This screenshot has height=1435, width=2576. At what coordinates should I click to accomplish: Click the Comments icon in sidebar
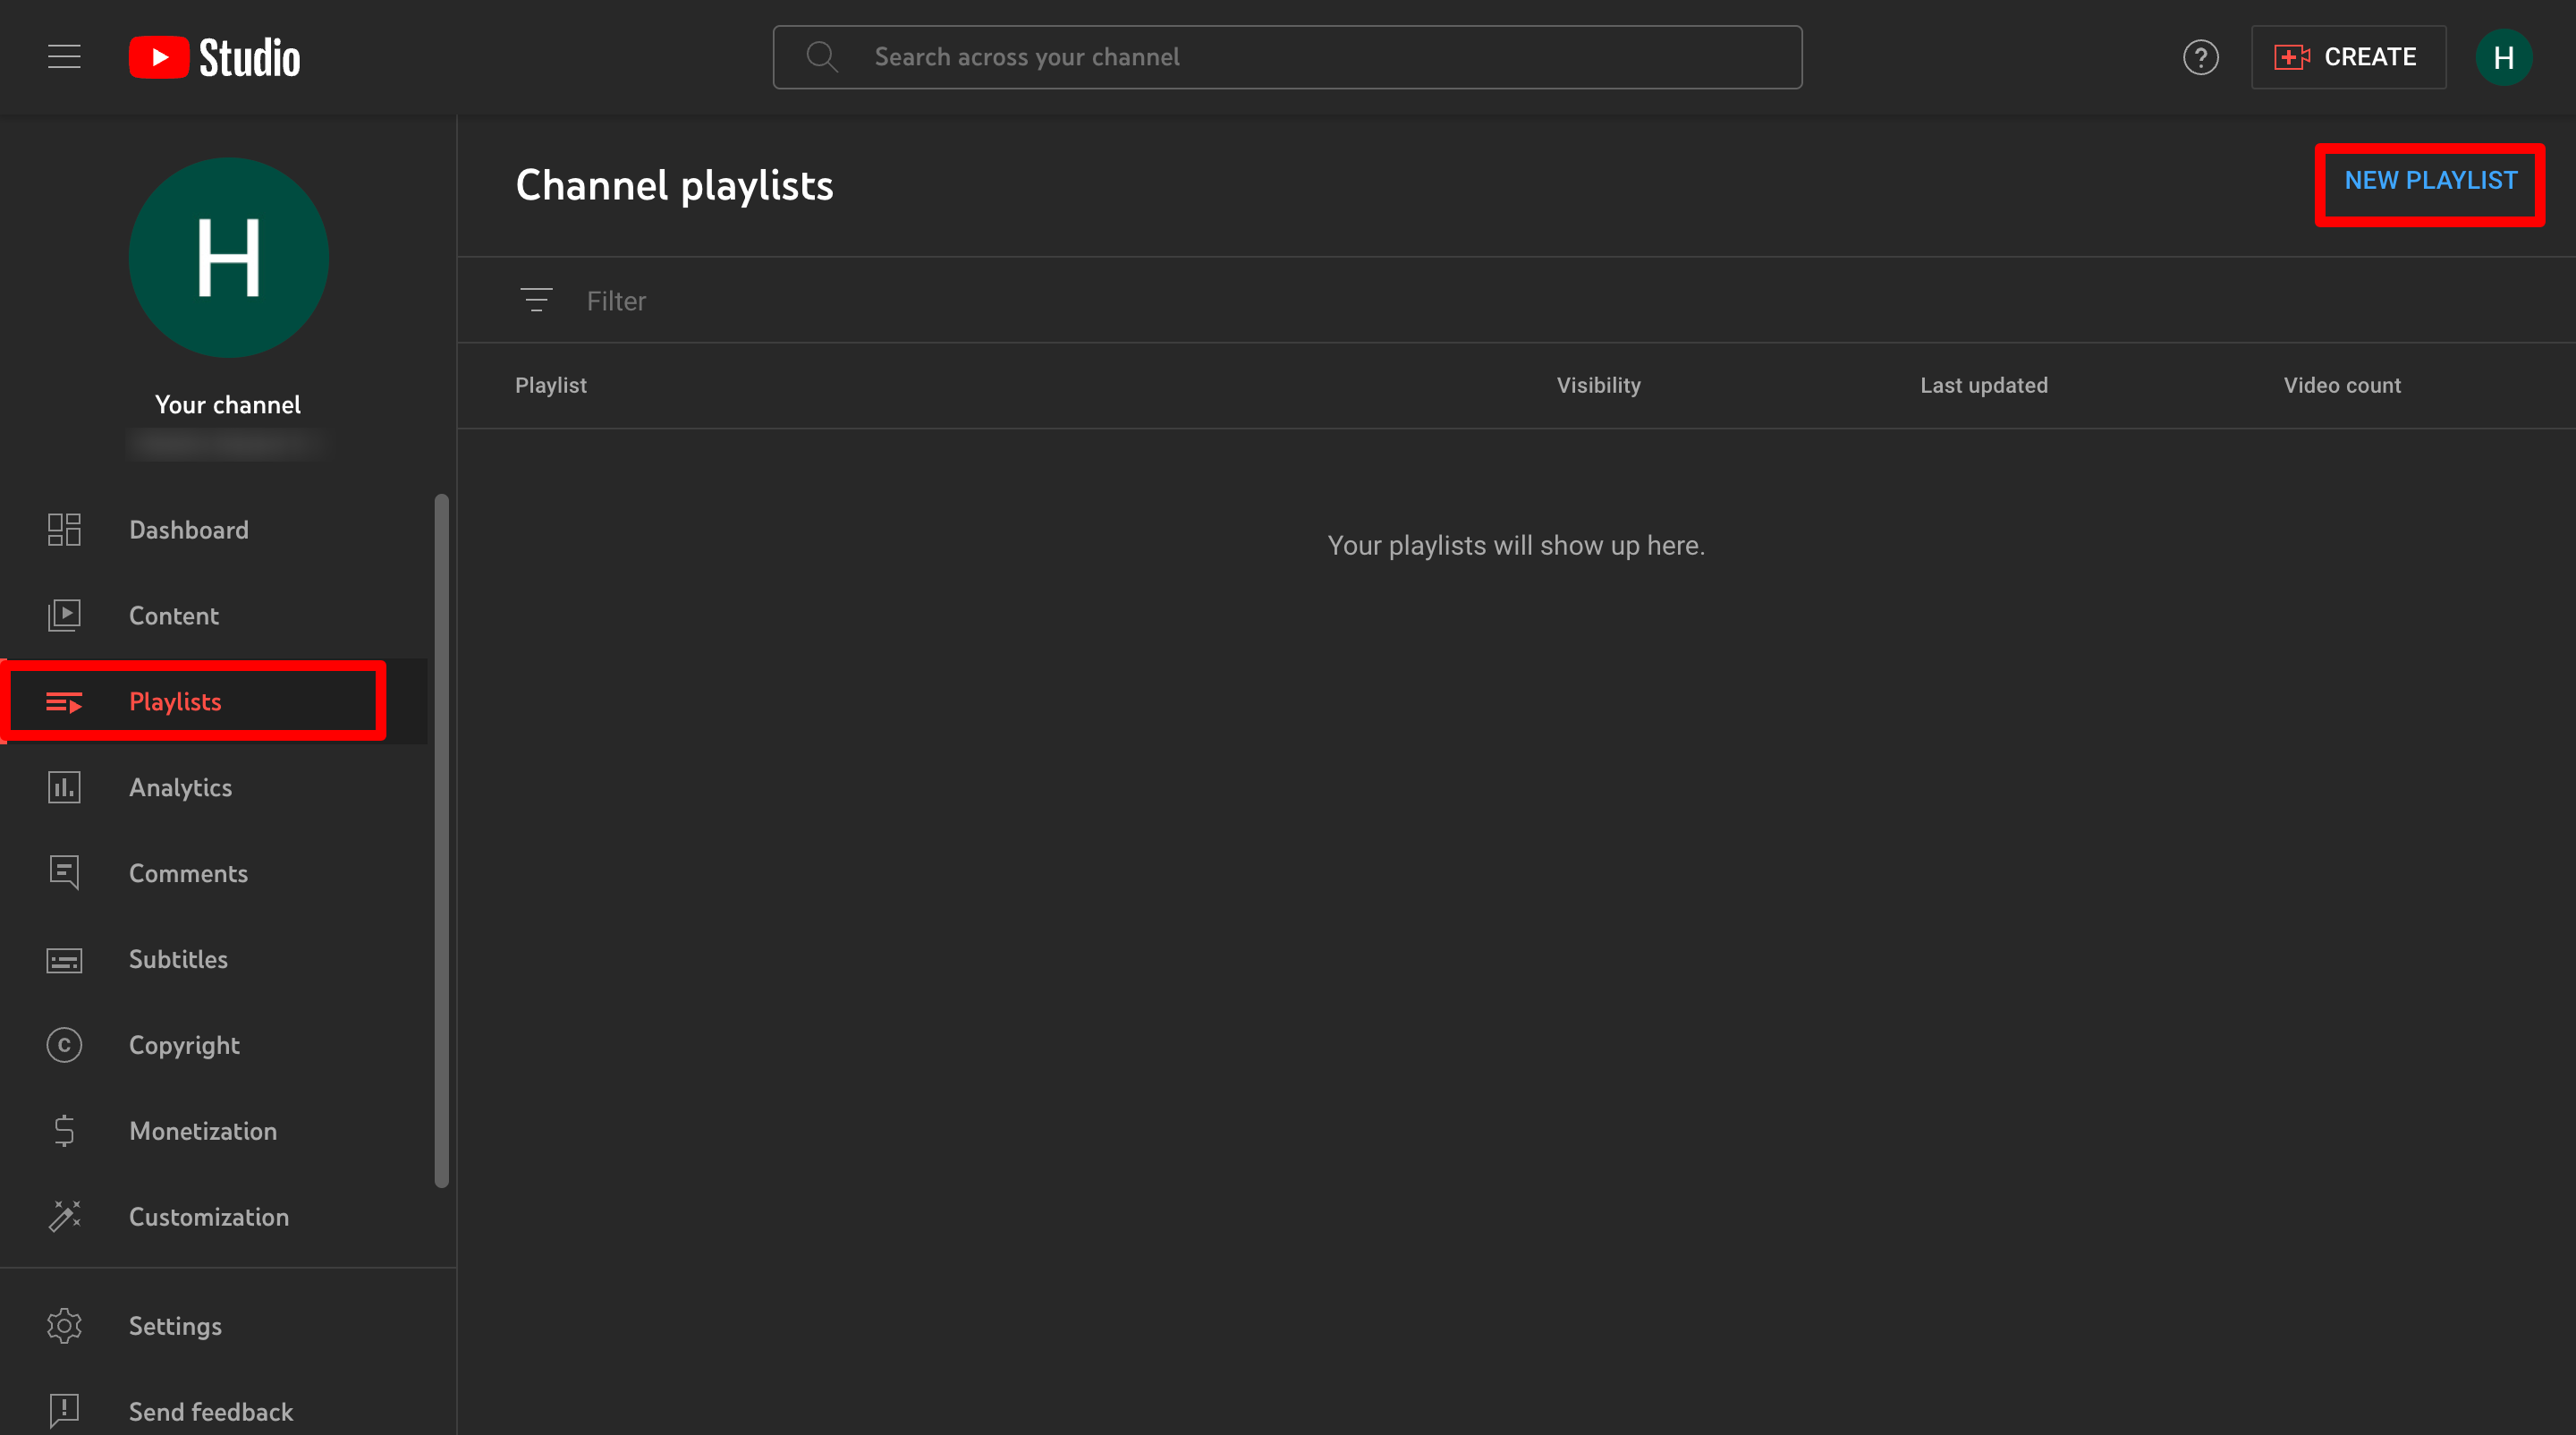coord(64,871)
